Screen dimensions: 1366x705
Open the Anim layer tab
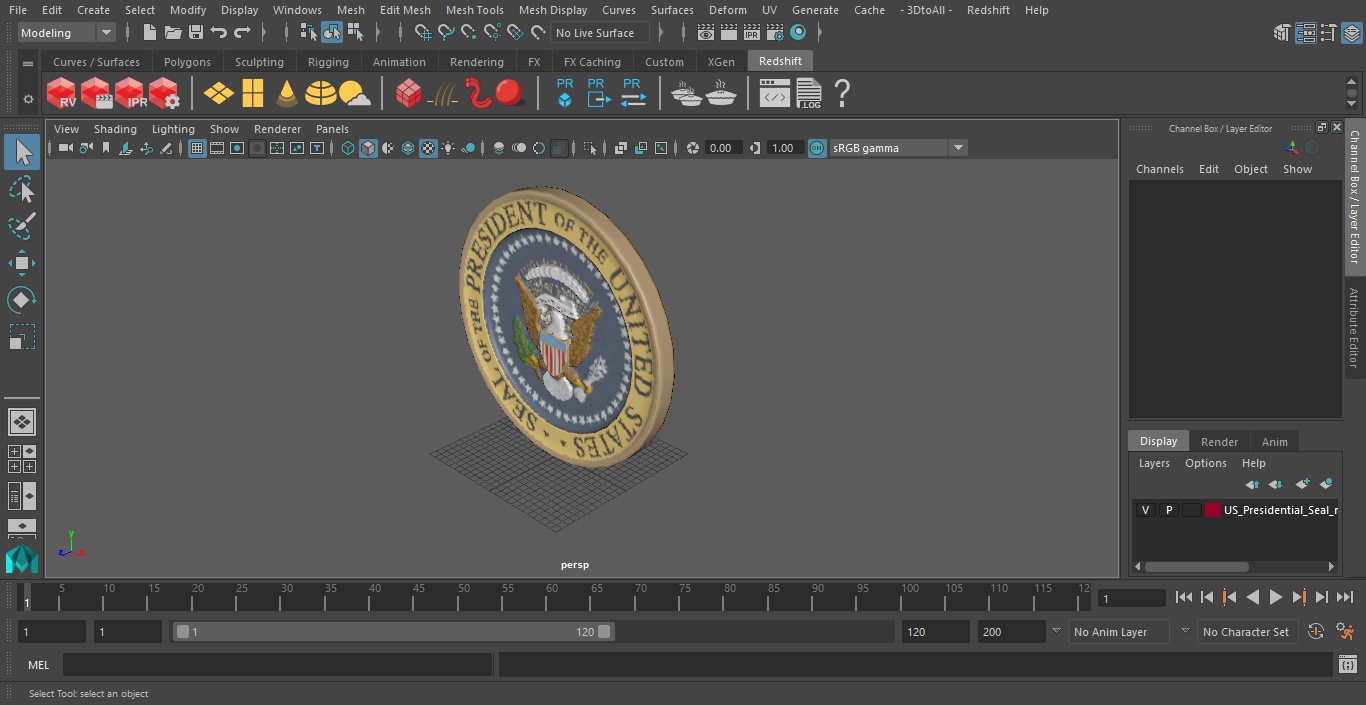(1274, 442)
